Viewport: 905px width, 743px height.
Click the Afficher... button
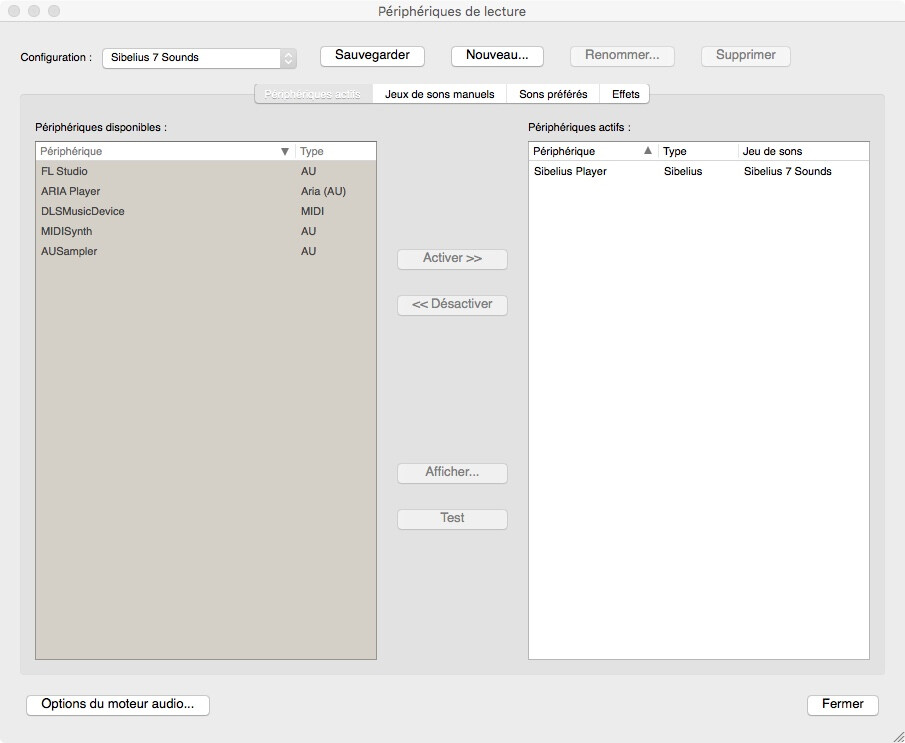[x=452, y=472]
